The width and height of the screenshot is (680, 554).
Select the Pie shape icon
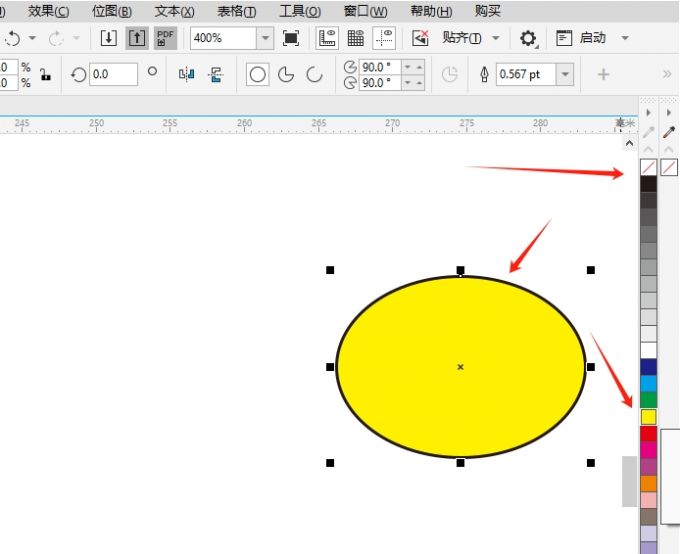pos(286,75)
